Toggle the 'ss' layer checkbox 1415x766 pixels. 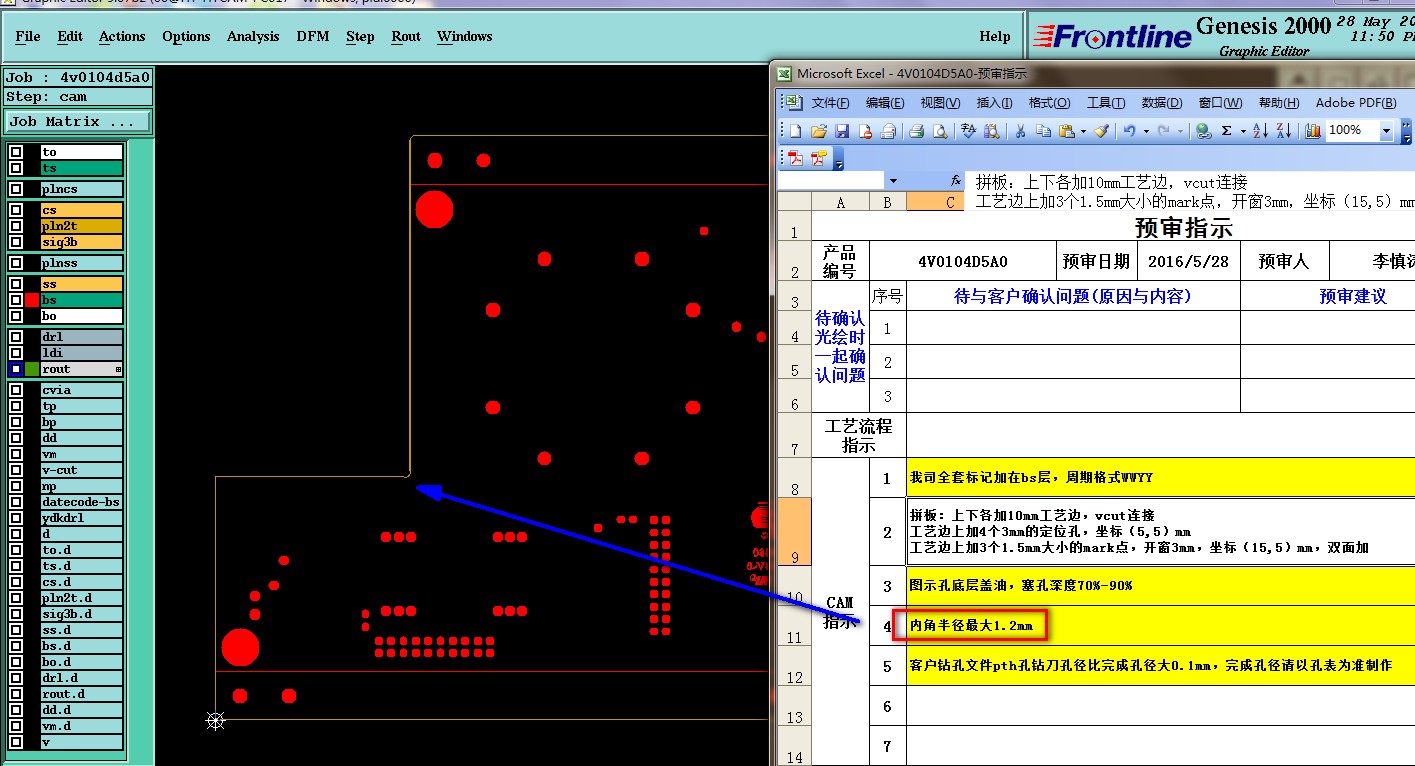pyautogui.click(x=16, y=284)
